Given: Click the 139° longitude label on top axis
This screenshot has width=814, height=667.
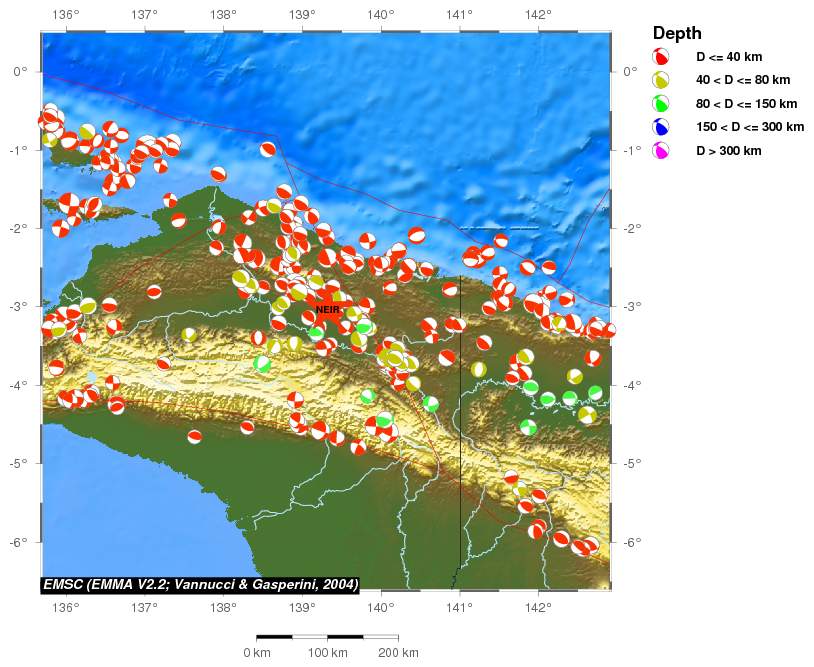Looking at the screenshot, I should [302, 15].
